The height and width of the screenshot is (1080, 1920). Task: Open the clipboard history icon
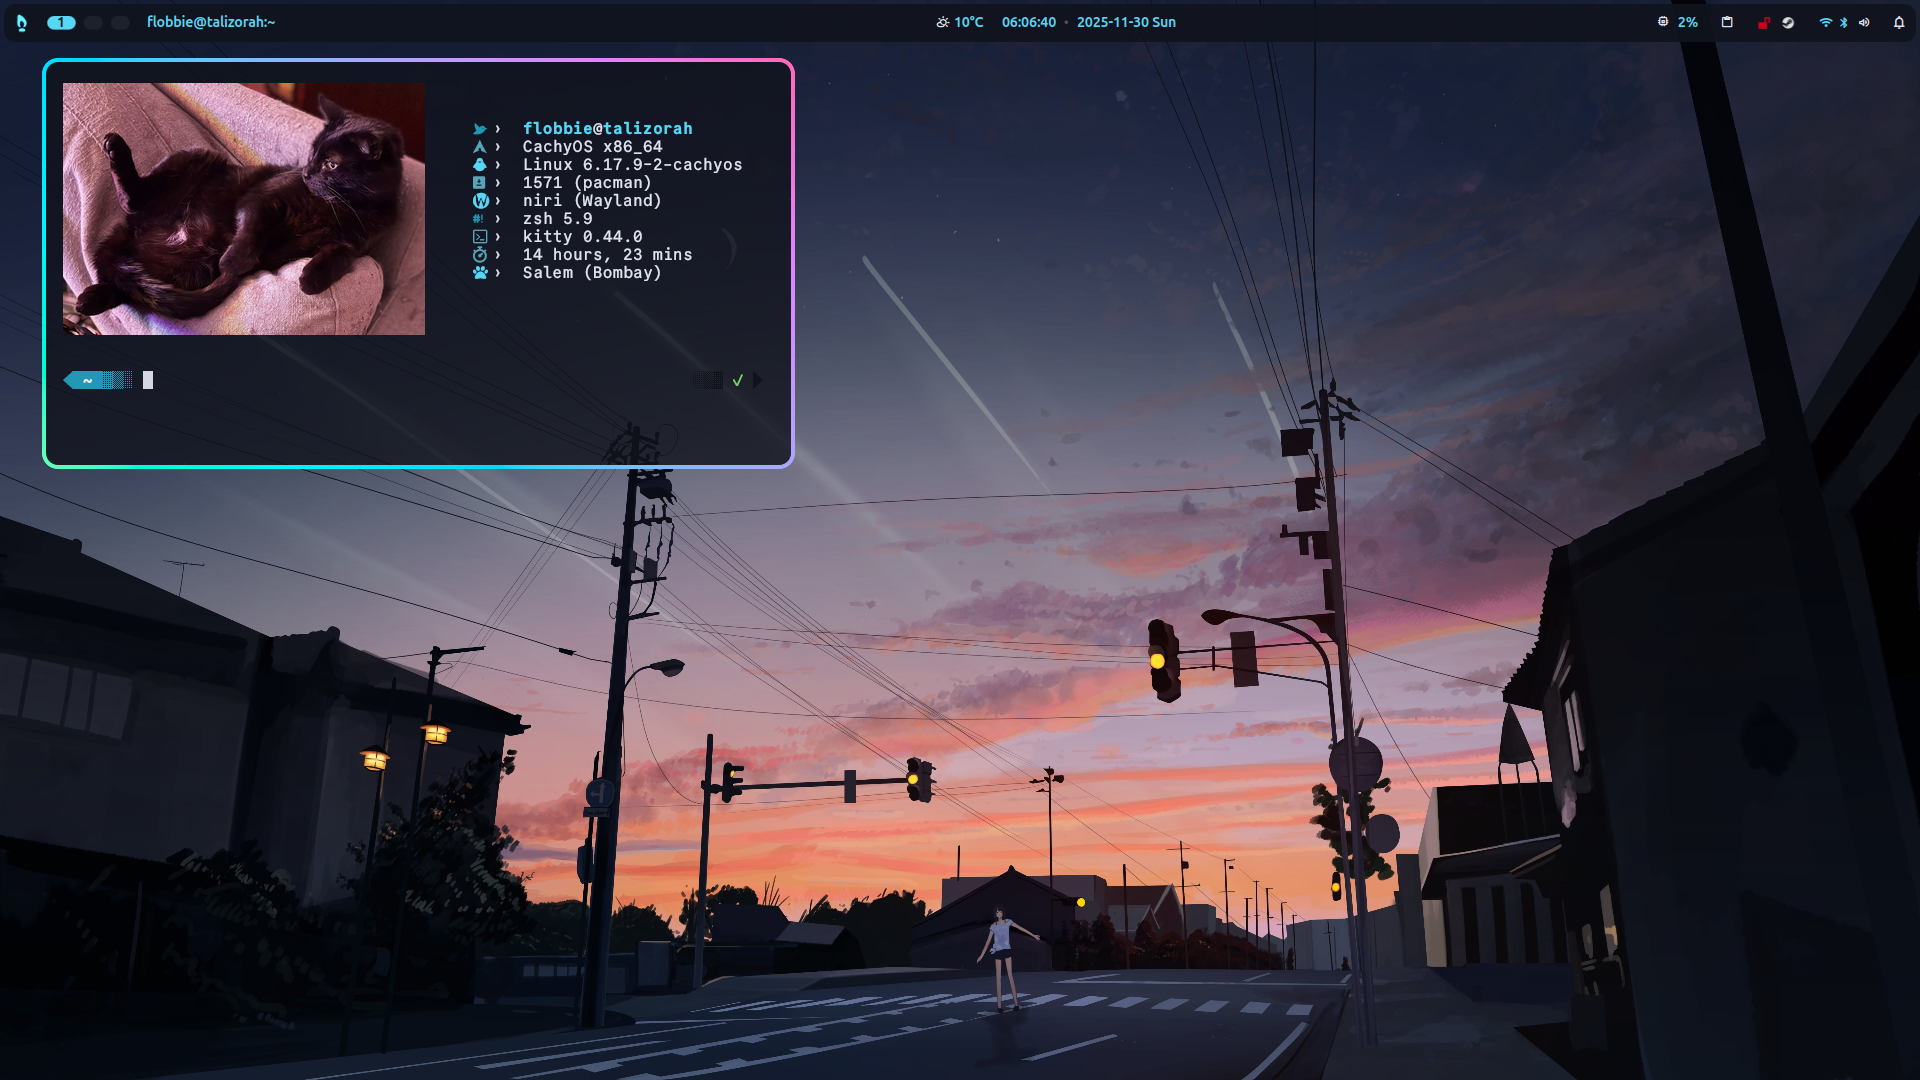[x=1727, y=22]
